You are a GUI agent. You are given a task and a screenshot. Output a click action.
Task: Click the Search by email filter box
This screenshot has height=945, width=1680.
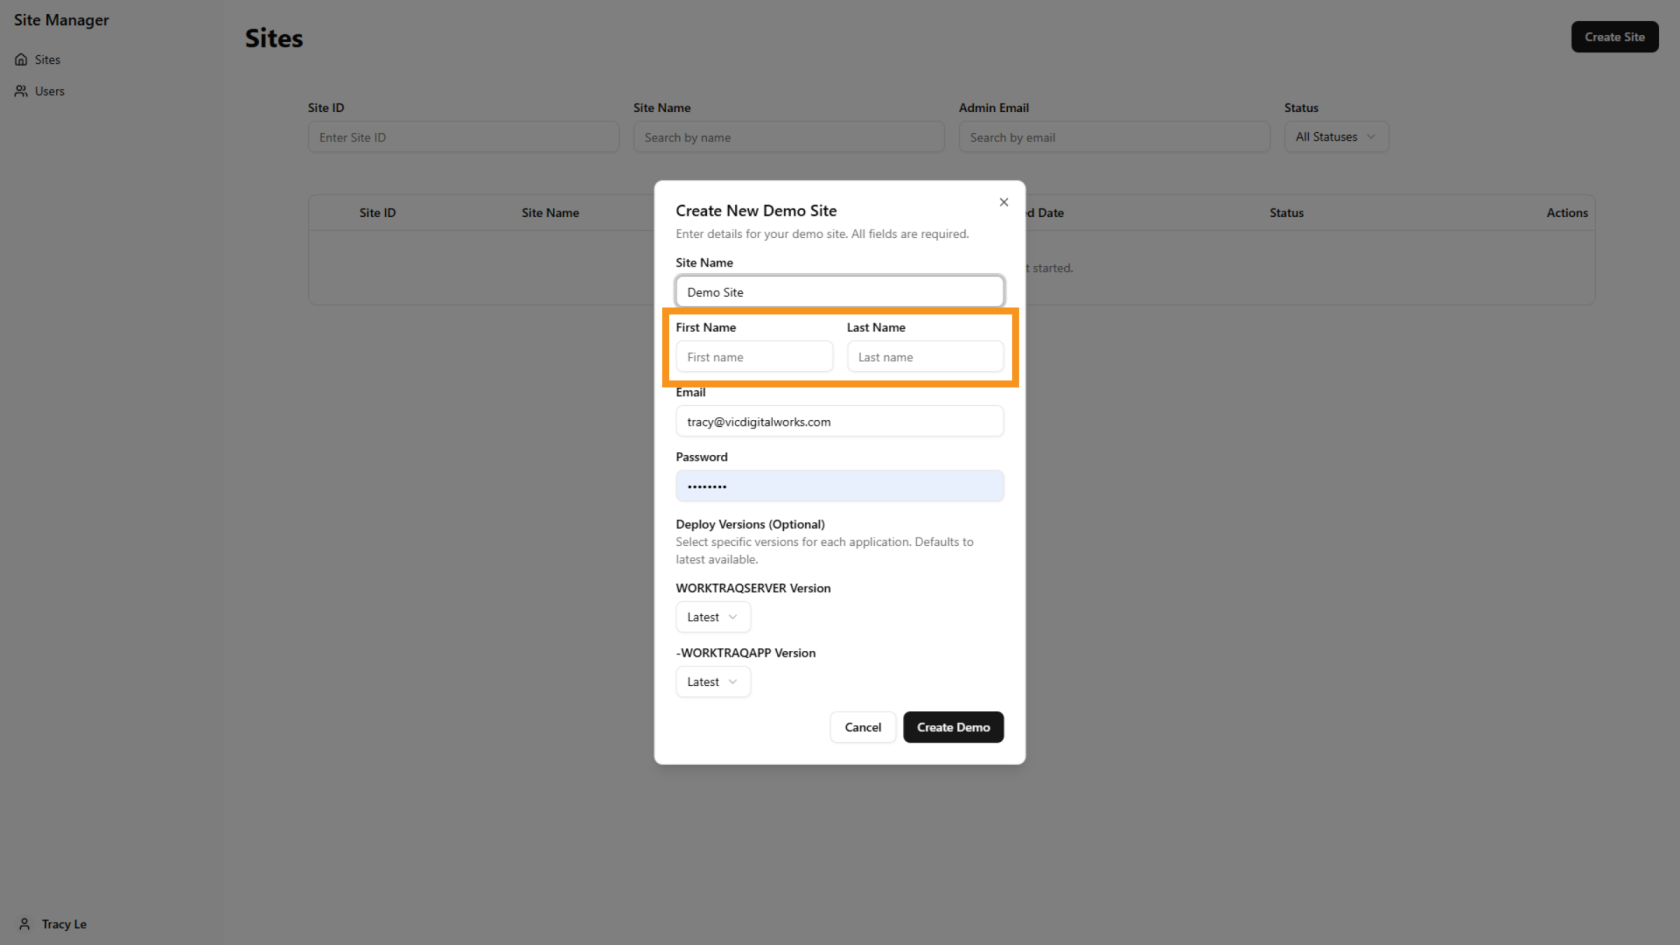point(1113,137)
